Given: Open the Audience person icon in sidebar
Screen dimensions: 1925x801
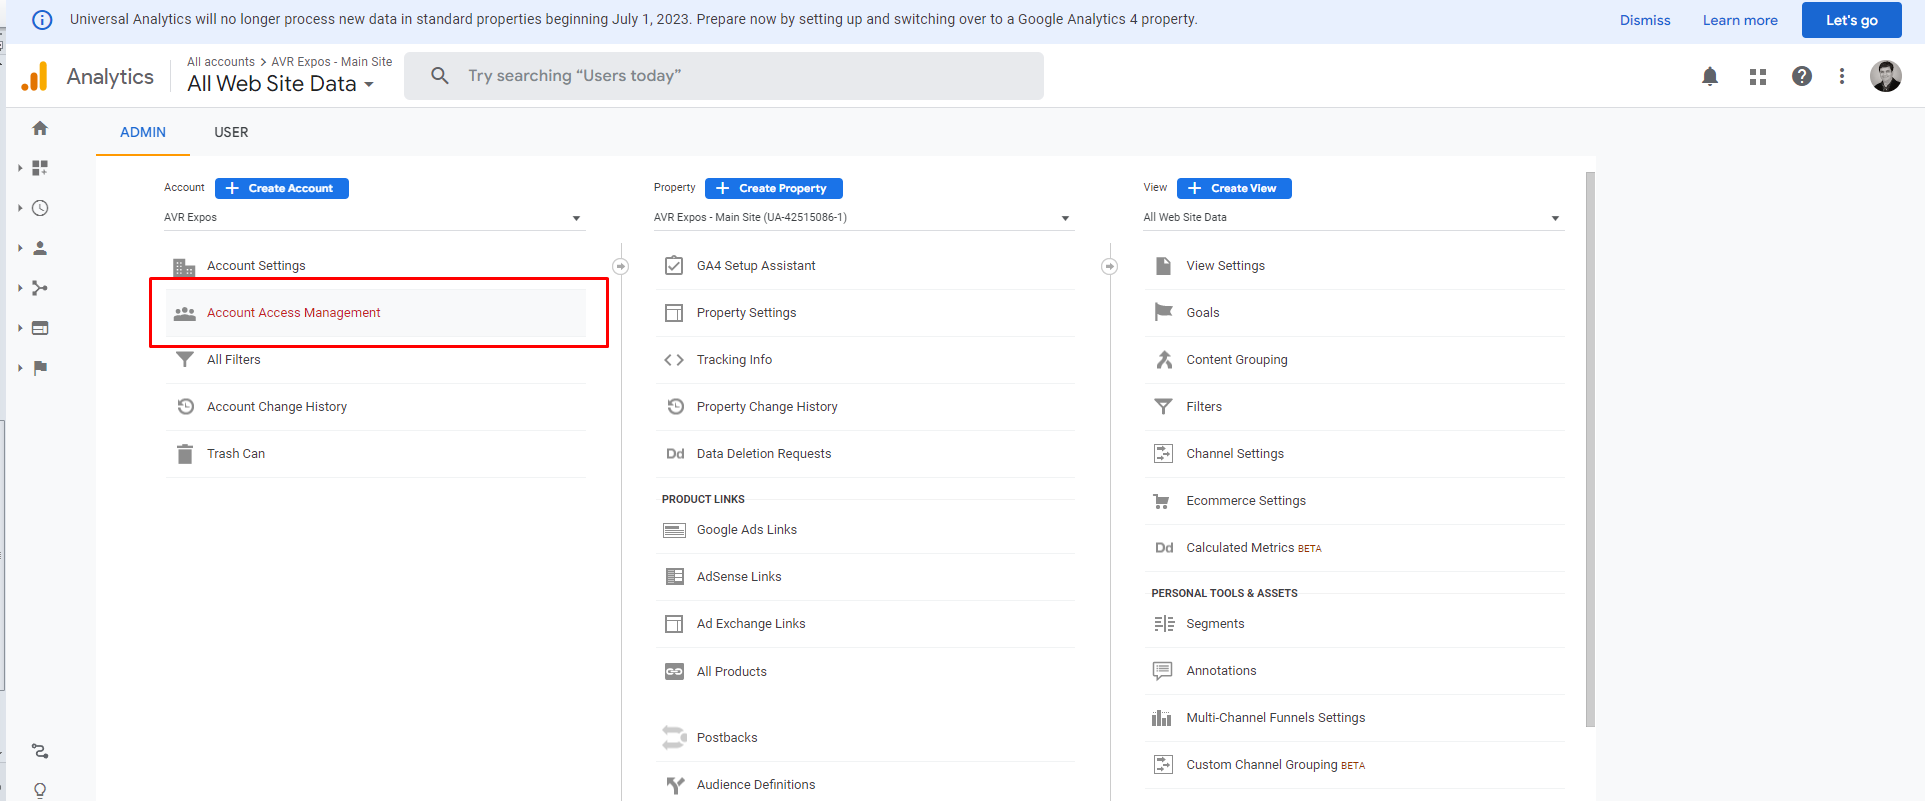Looking at the screenshot, I should [40, 248].
